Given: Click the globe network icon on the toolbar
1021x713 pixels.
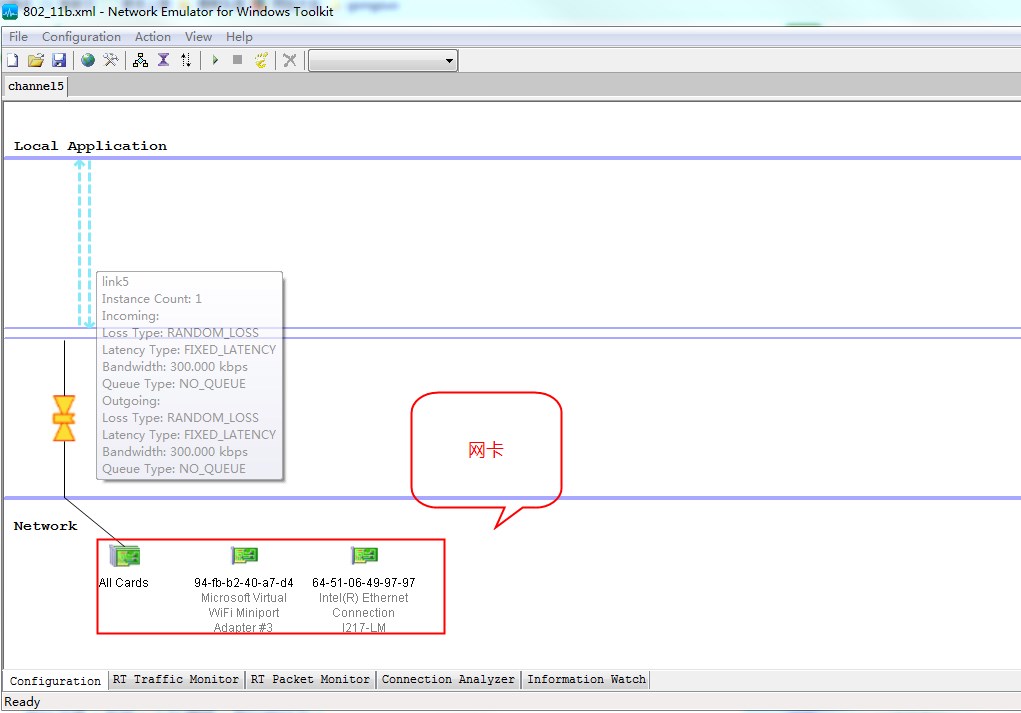Looking at the screenshot, I should [88, 59].
